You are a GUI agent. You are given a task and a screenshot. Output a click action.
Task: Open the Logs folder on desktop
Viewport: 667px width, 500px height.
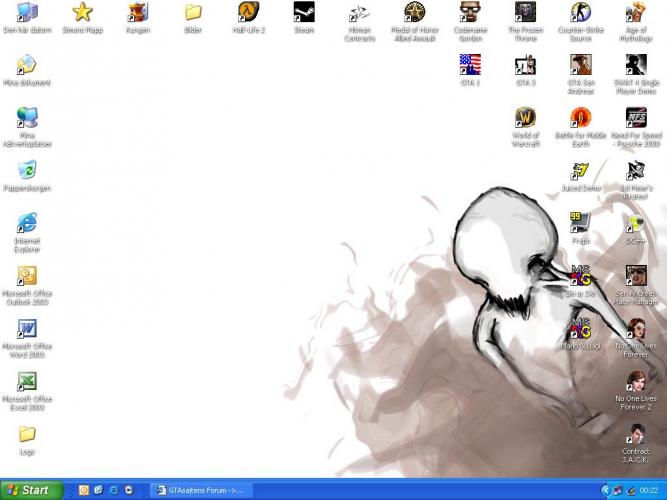point(27,435)
